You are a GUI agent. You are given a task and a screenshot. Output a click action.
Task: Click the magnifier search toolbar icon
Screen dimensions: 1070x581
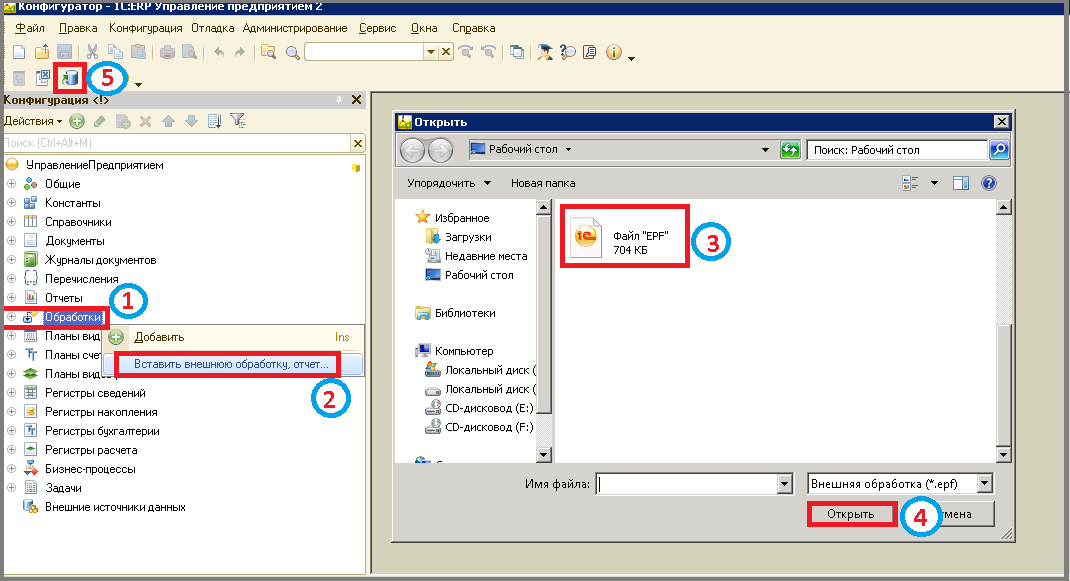pos(292,53)
